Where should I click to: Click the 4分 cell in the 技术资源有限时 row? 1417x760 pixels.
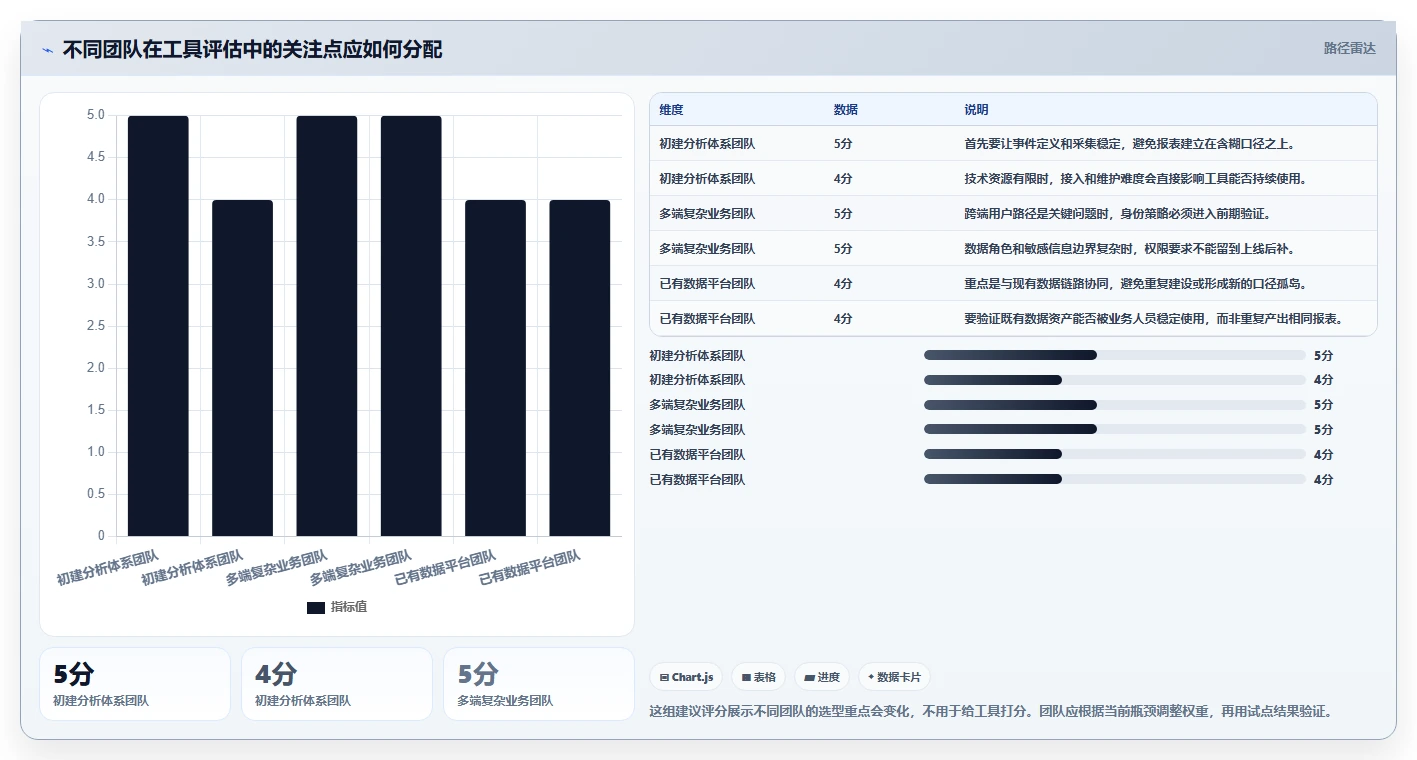[843, 179]
